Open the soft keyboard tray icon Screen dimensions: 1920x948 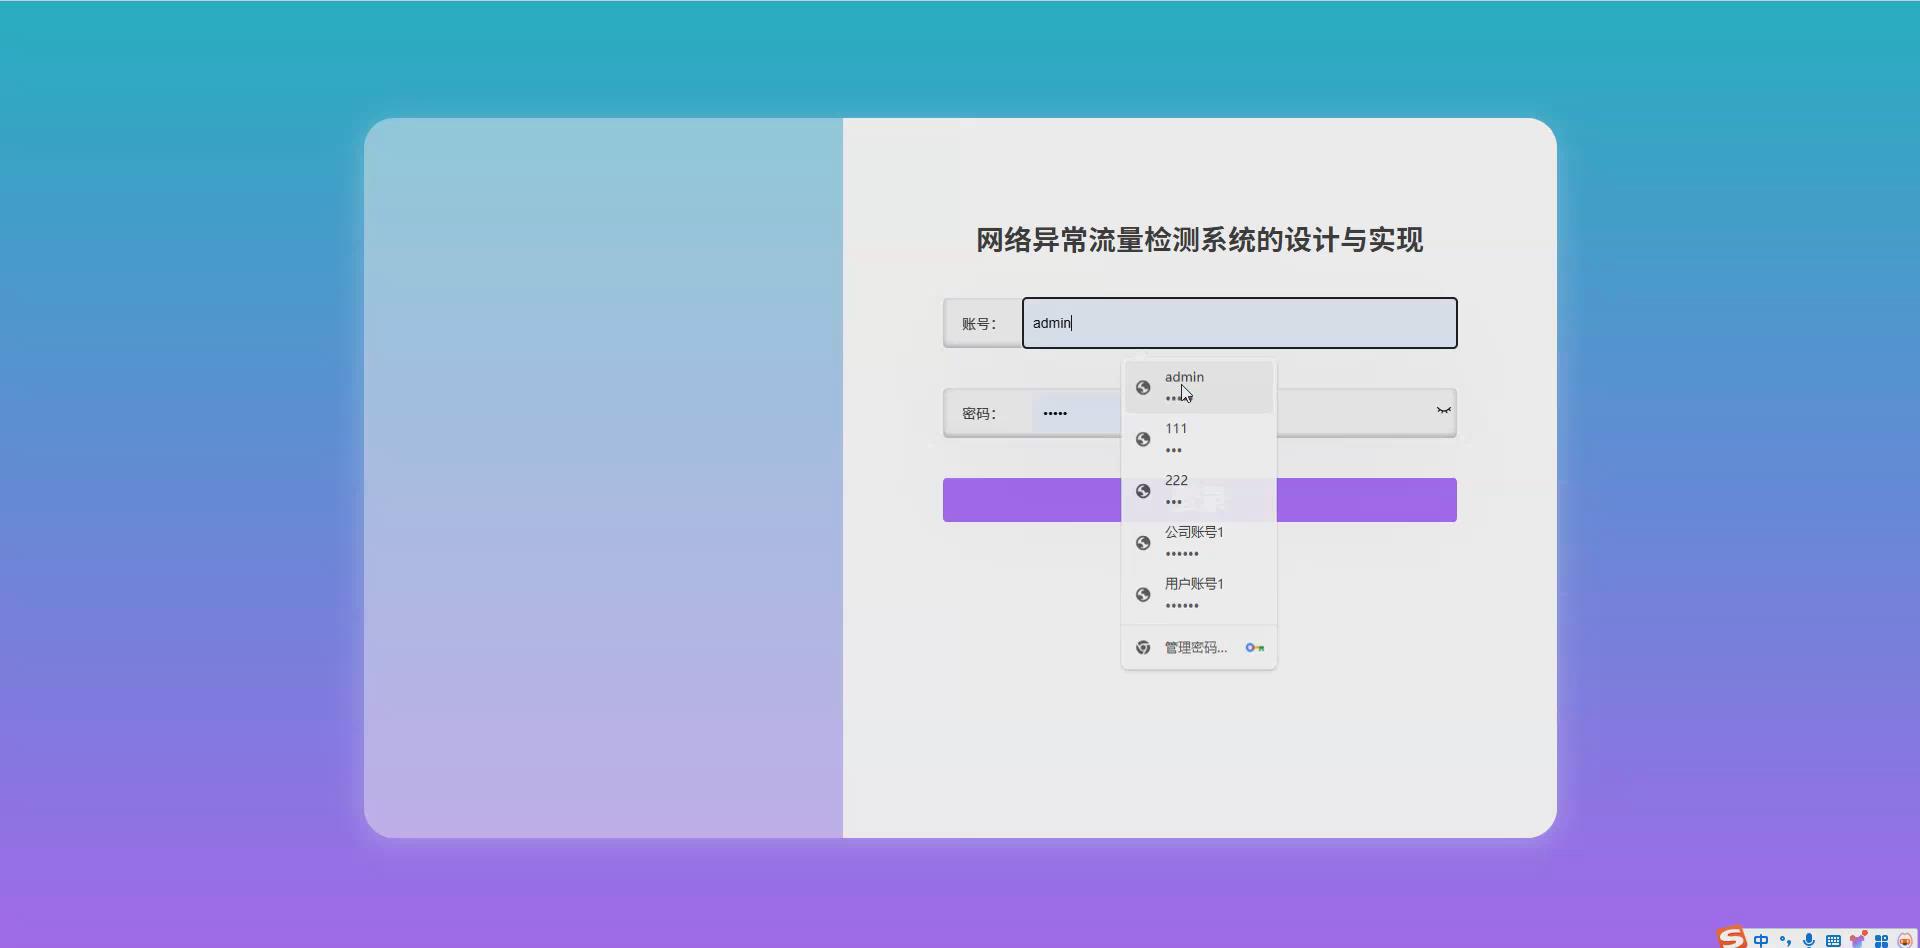coord(1833,940)
